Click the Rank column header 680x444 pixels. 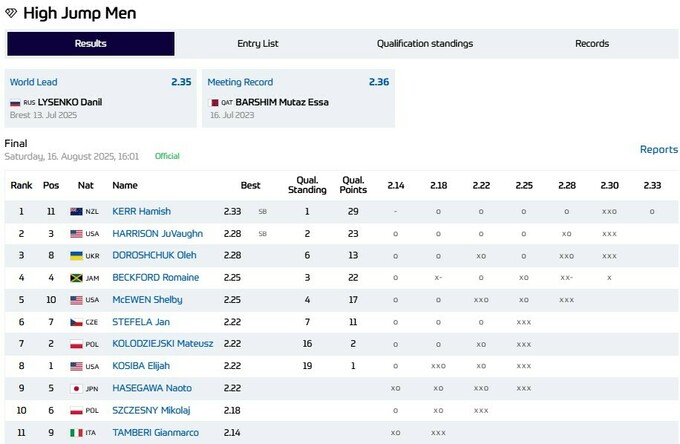click(21, 186)
